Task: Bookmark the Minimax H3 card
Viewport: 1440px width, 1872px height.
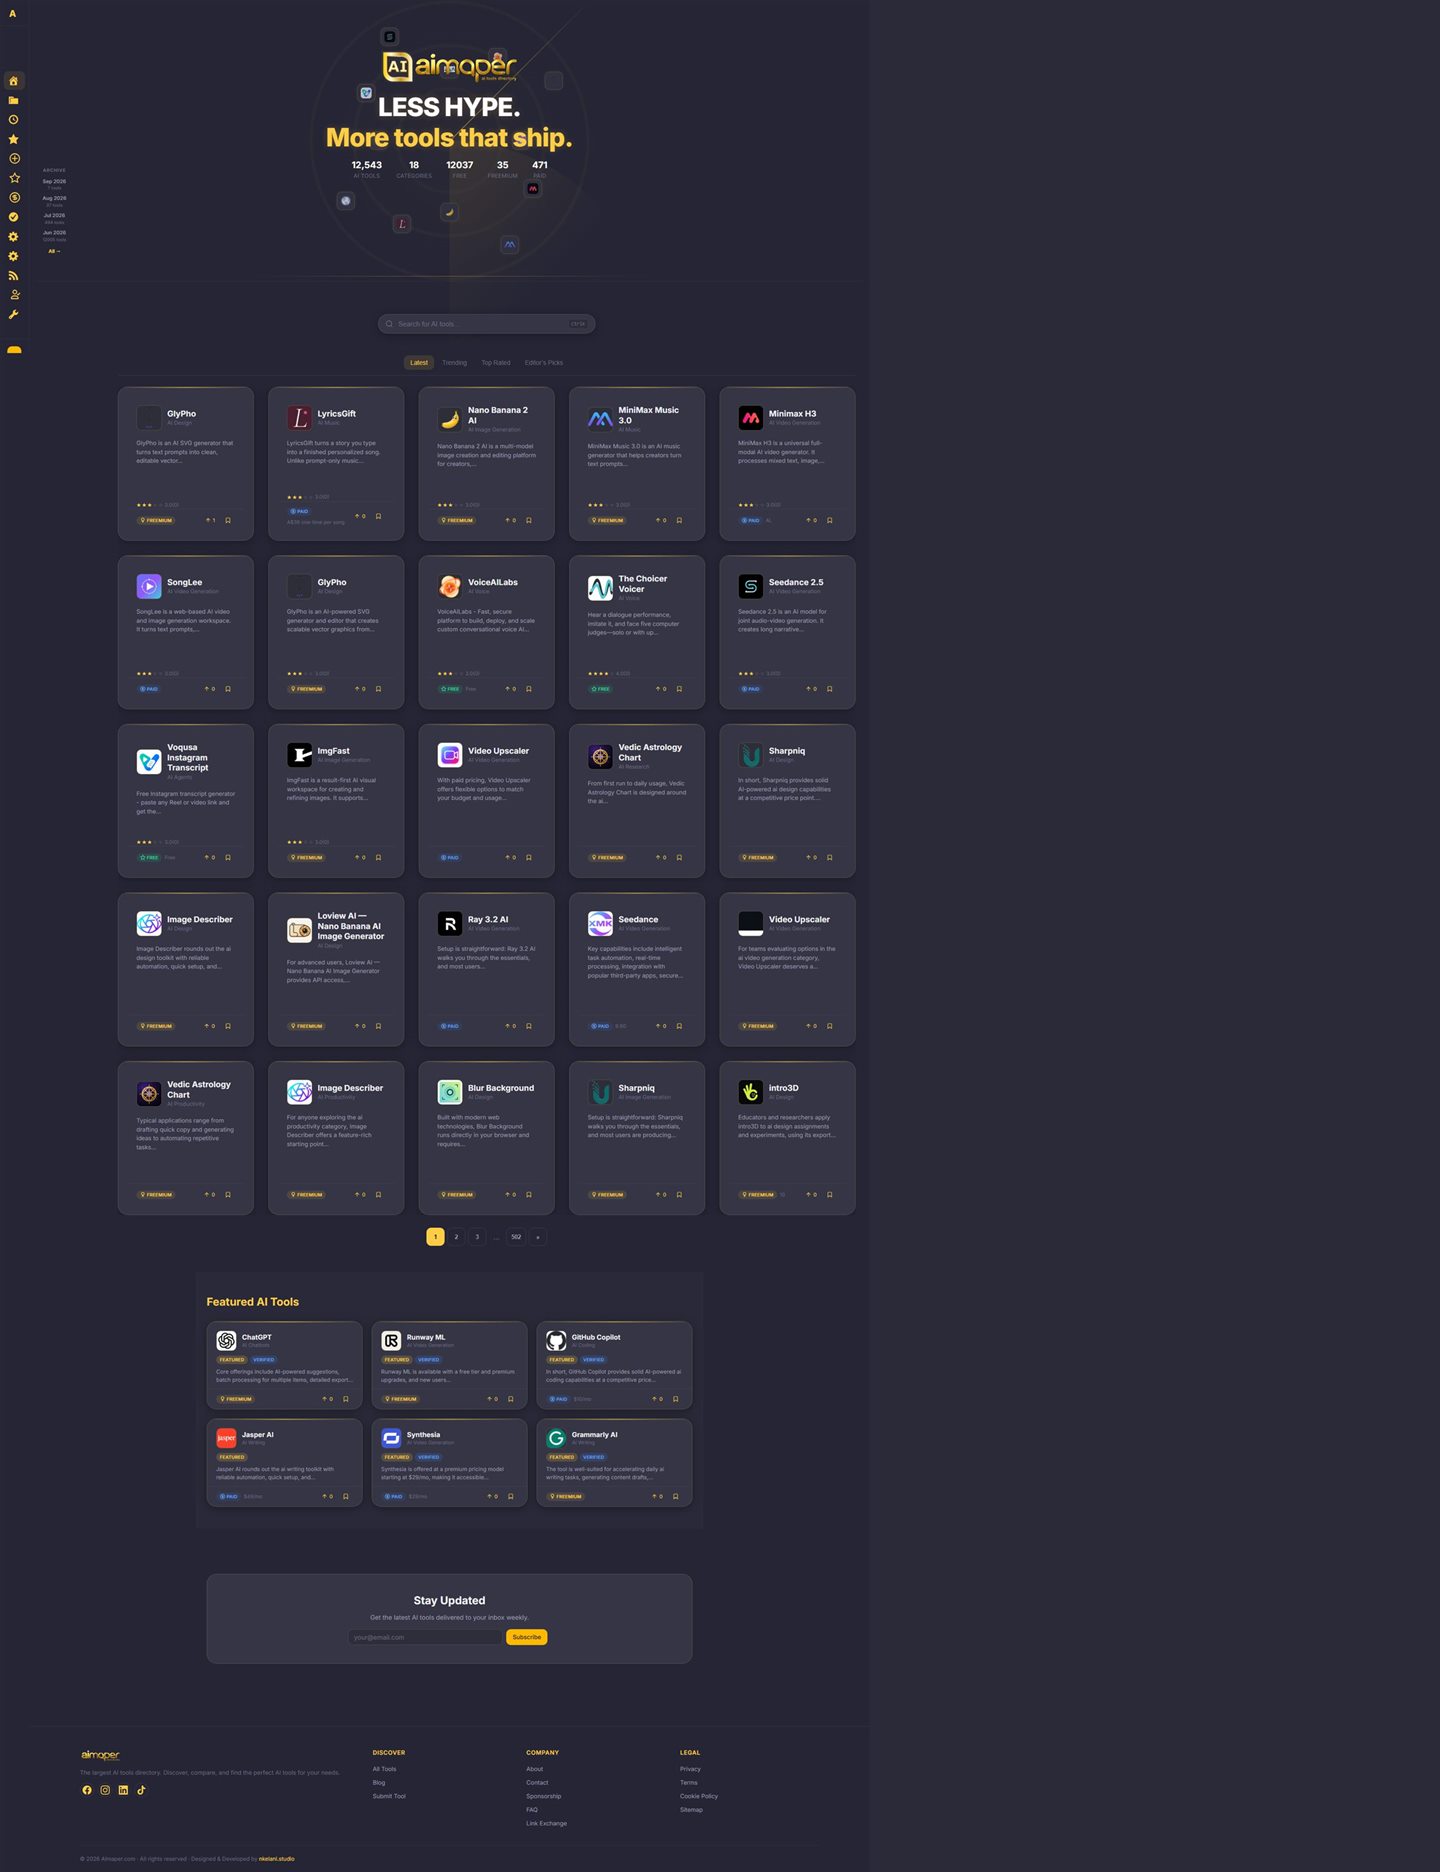Action: pos(829,520)
